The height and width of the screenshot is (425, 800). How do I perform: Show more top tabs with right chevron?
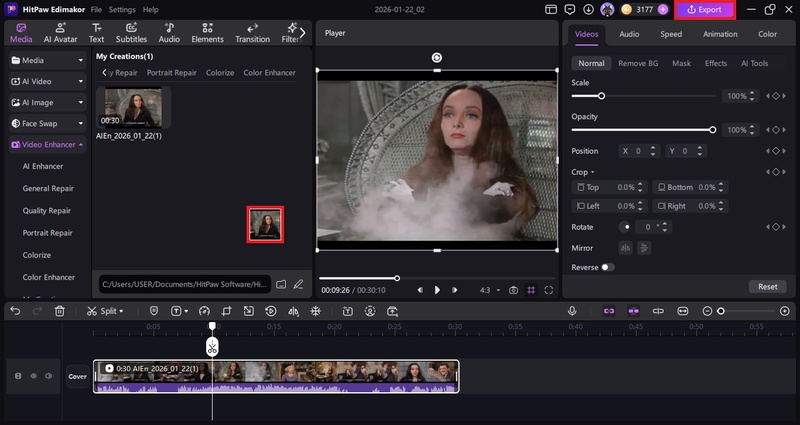pos(303,33)
